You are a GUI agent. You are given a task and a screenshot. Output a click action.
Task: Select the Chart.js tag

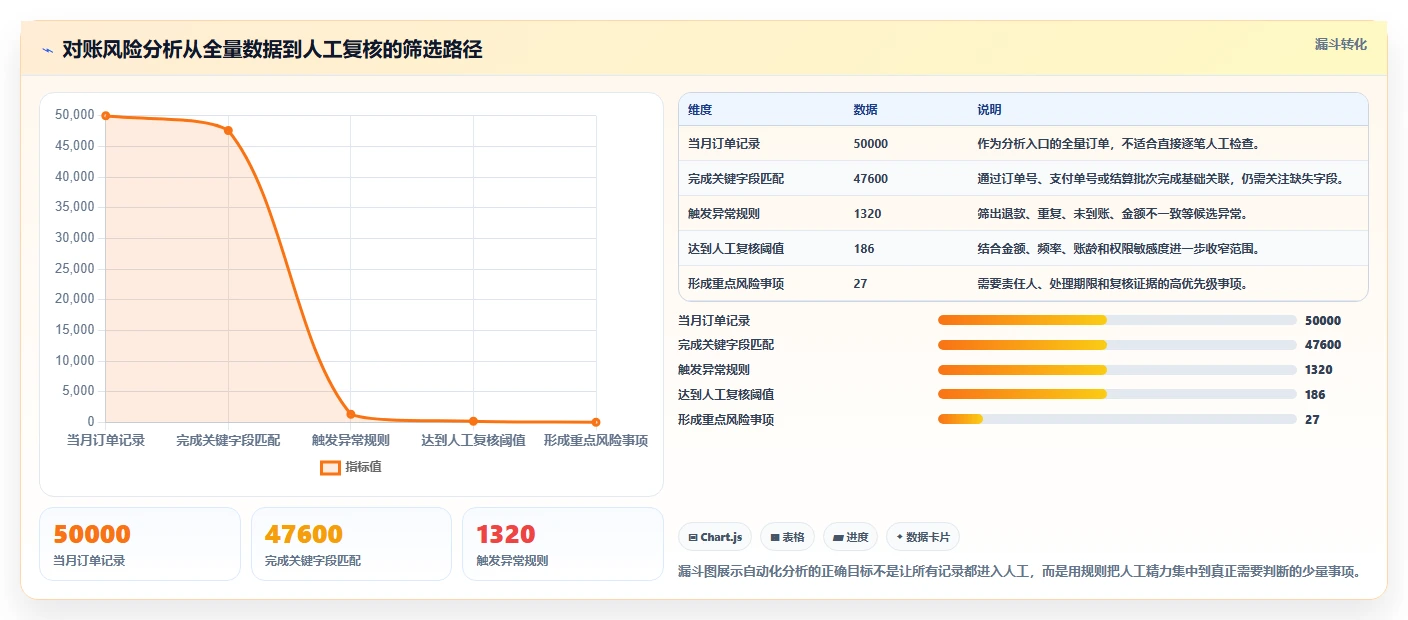pos(715,537)
